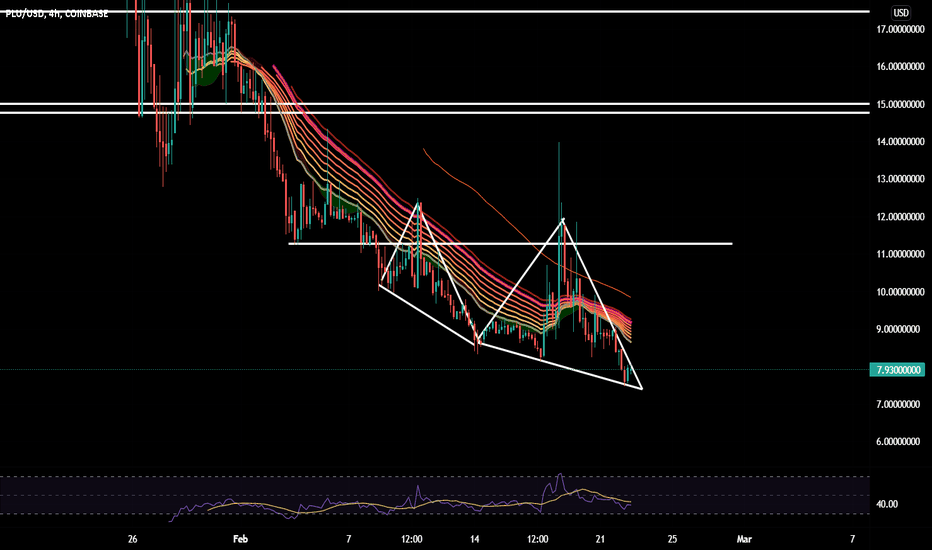This screenshot has height=550, width=932.
Task: Select the 7.93000000 current price label
Action: click(x=899, y=370)
